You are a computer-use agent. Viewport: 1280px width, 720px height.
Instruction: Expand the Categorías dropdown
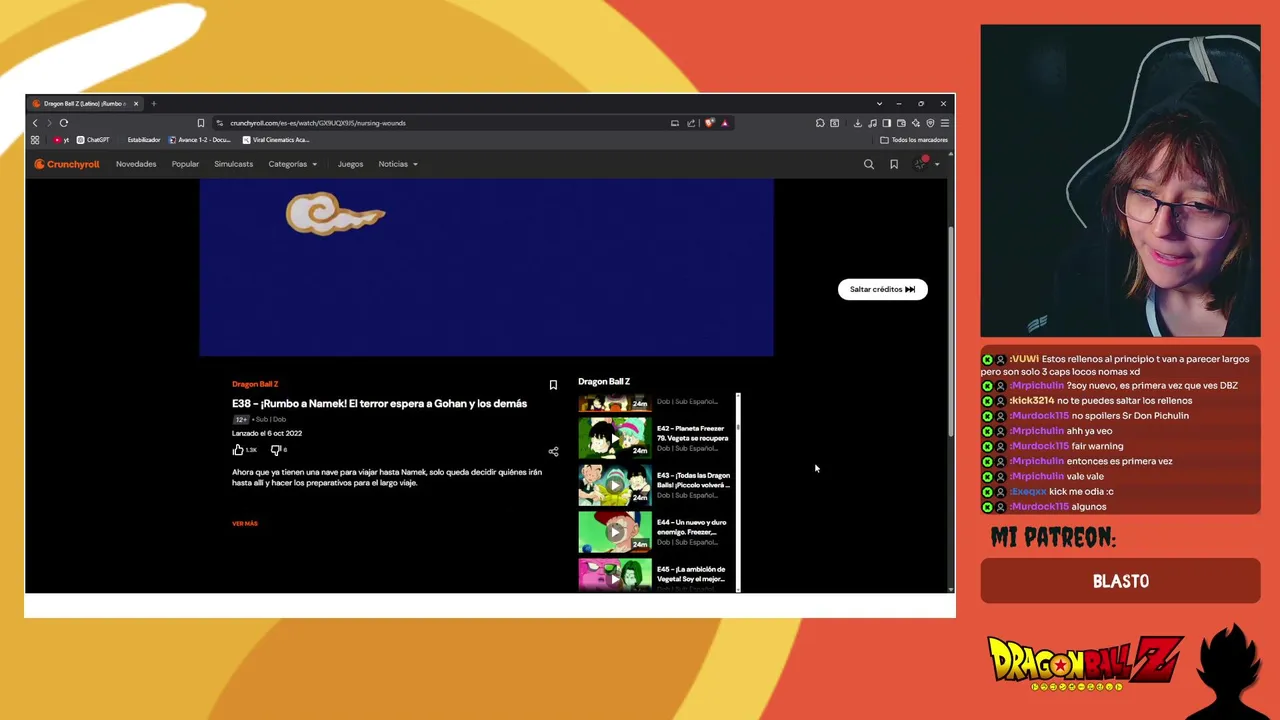pos(292,164)
